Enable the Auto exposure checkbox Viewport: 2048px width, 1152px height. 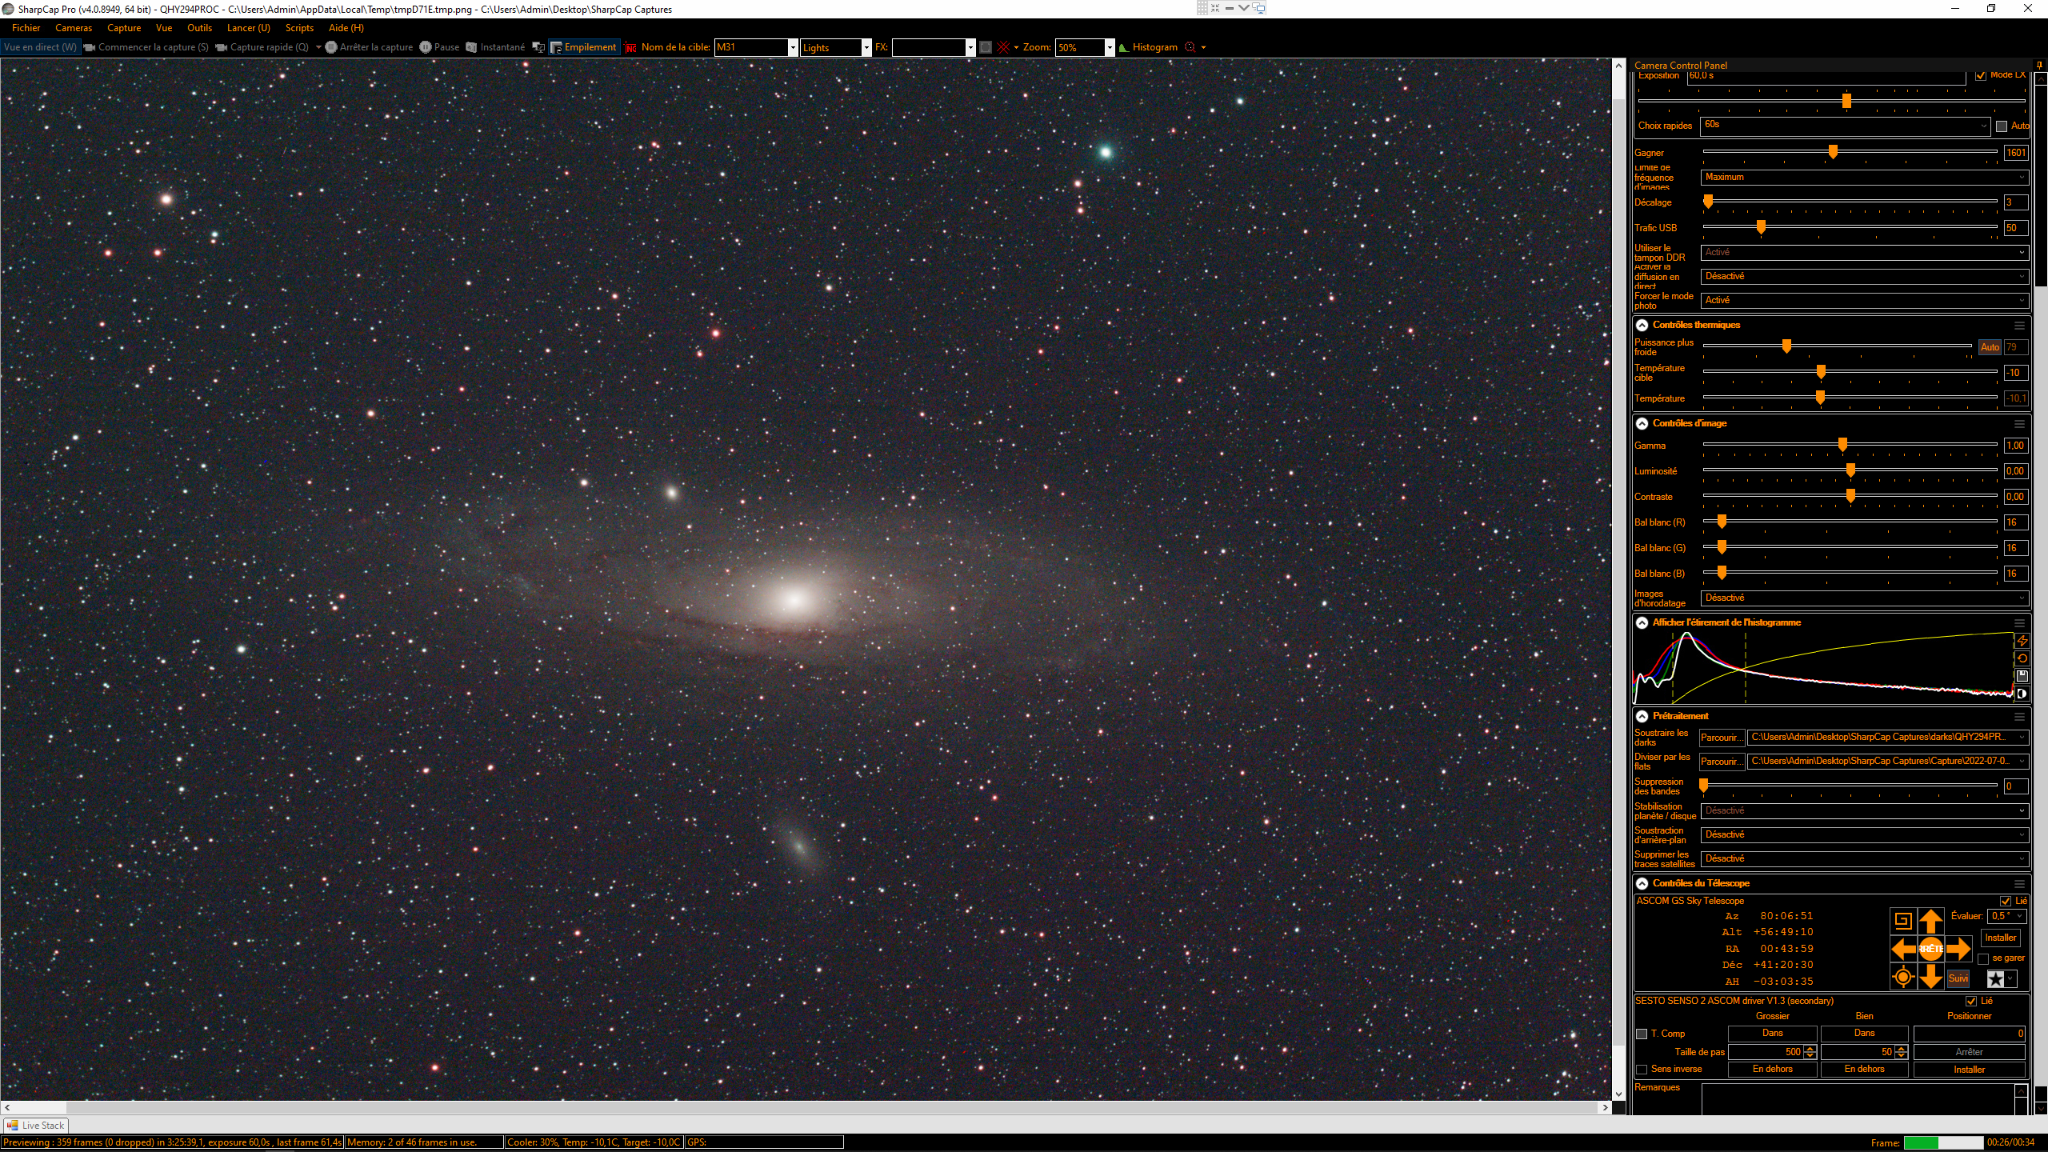(x=2001, y=126)
